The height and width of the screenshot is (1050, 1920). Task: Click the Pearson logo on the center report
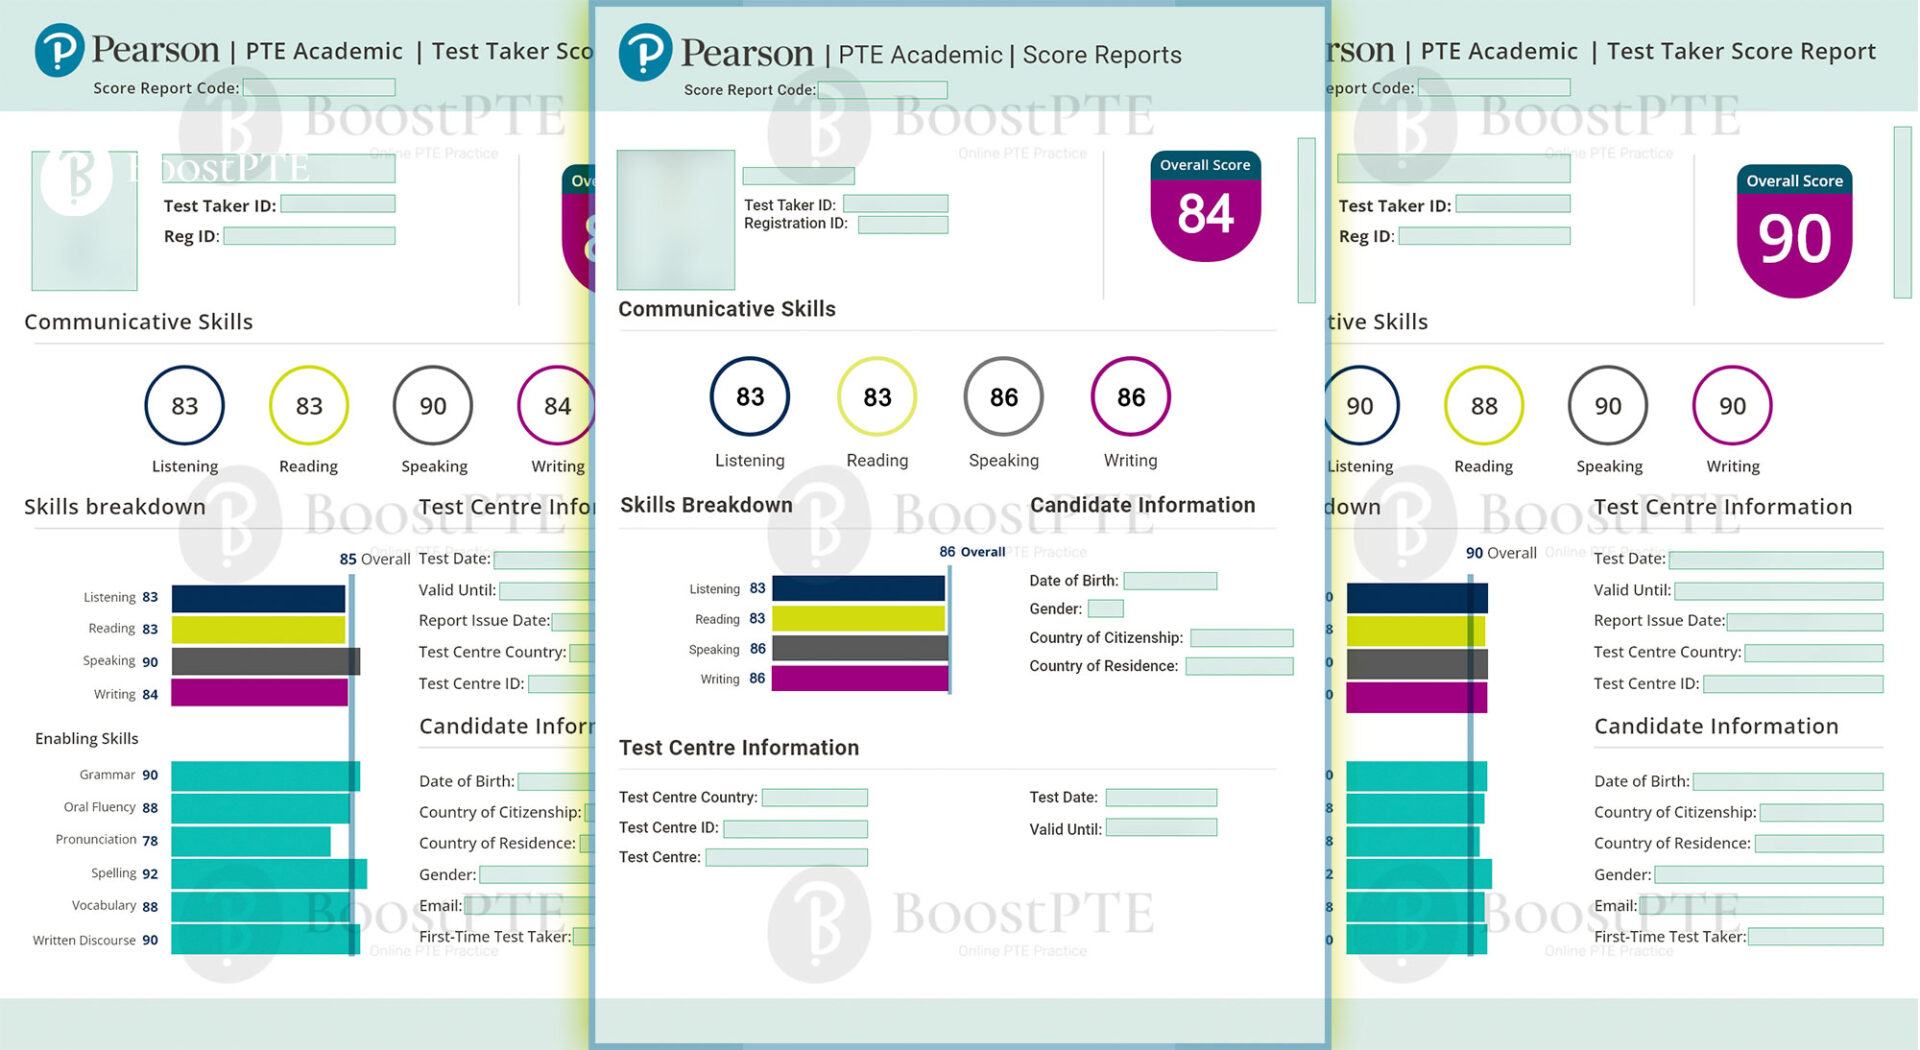pyautogui.click(x=645, y=53)
